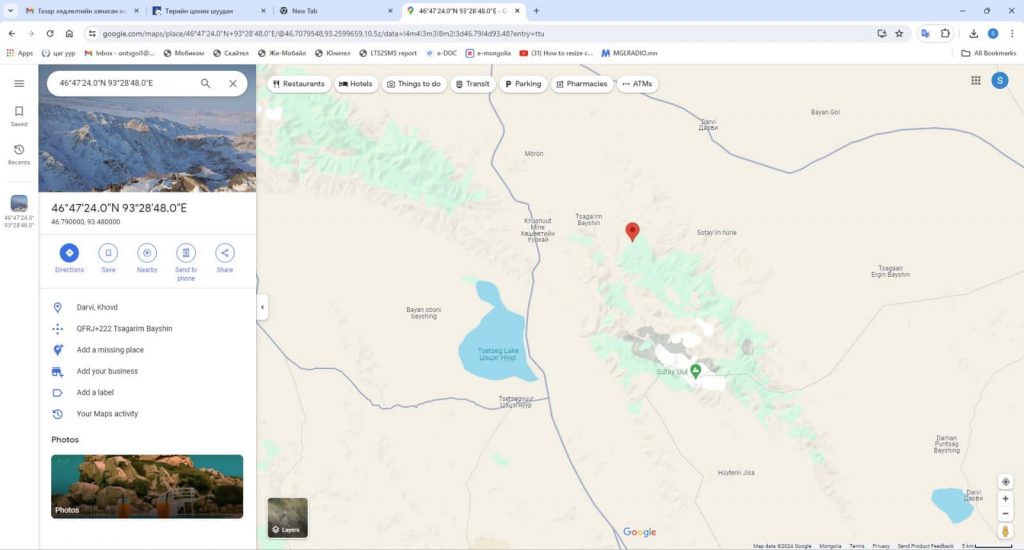
Task: Select the Hotels category chip
Action: [355, 84]
